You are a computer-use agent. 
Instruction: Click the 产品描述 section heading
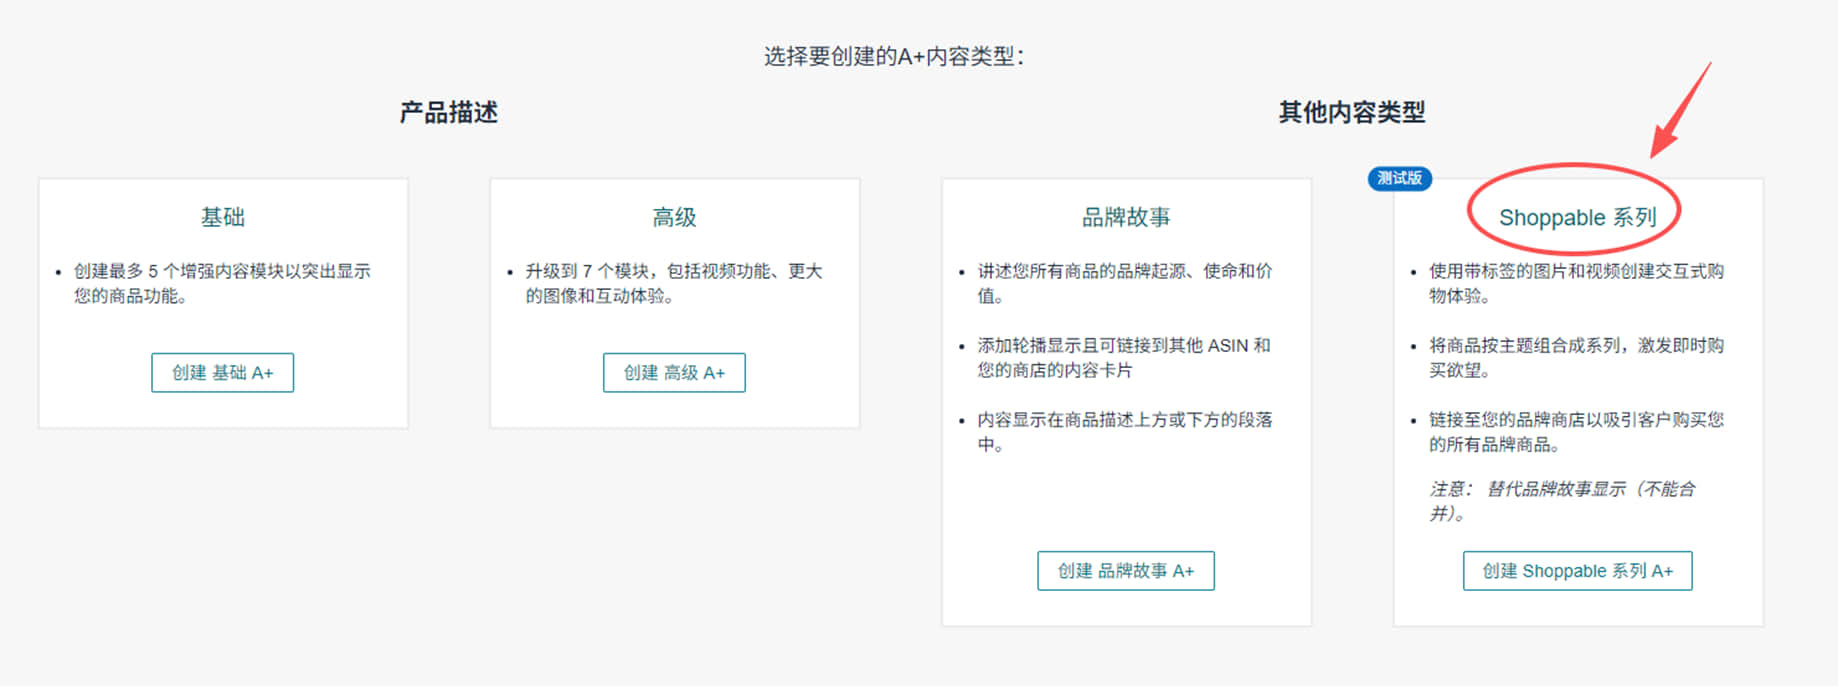tap(448, 112)
